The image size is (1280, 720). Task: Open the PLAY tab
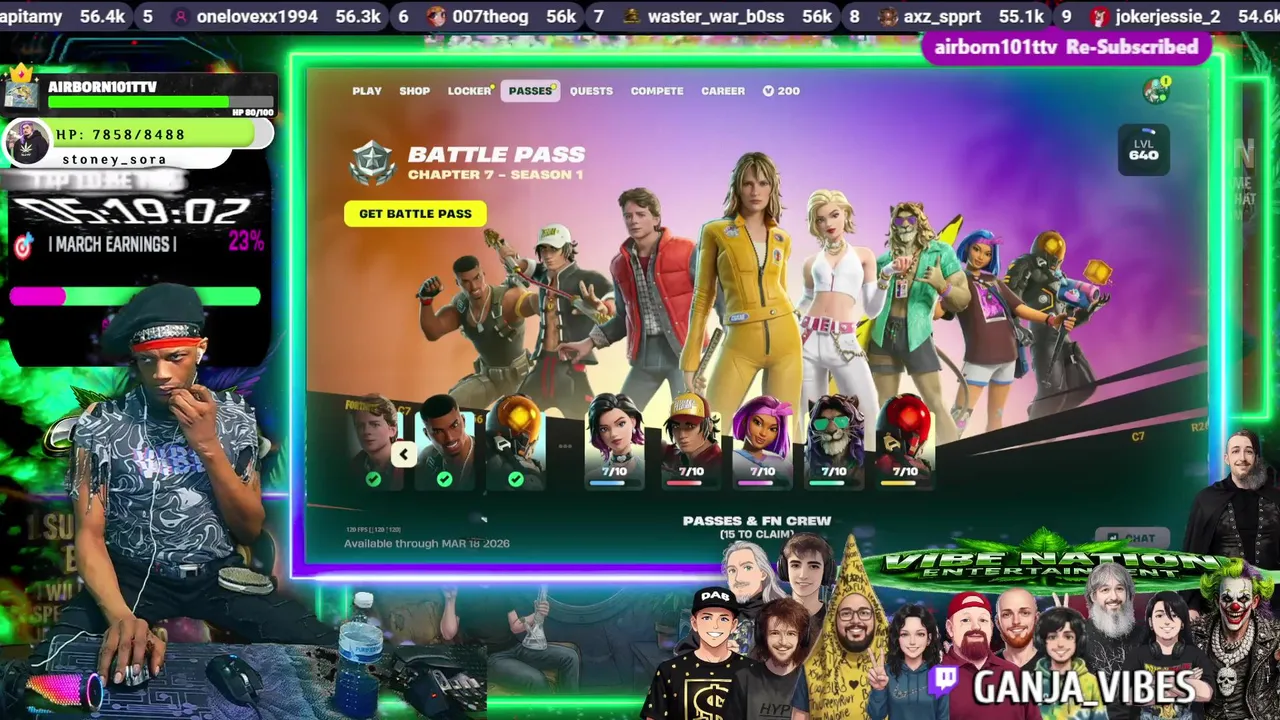tap(367, 91)
